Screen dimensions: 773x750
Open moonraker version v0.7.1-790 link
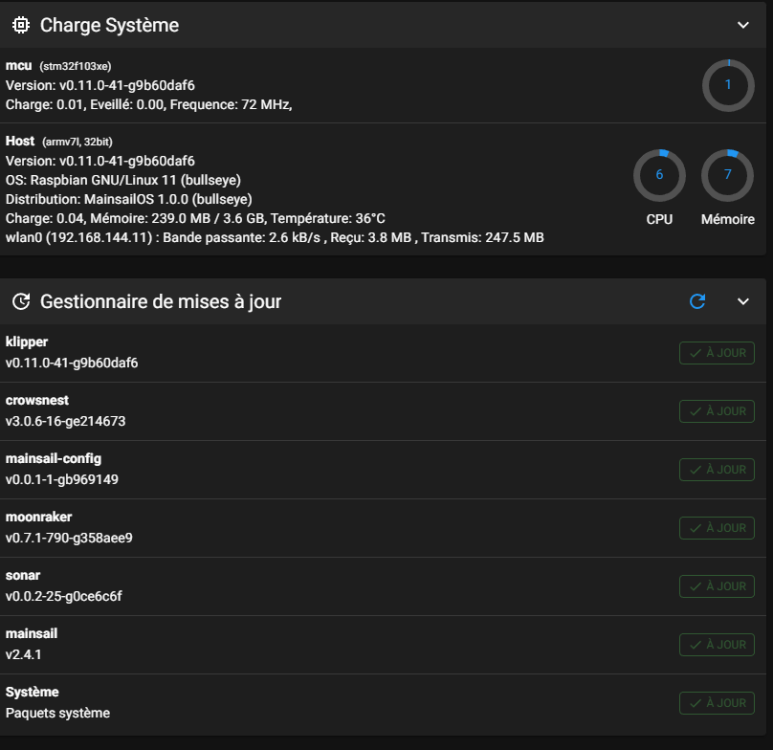69,538
